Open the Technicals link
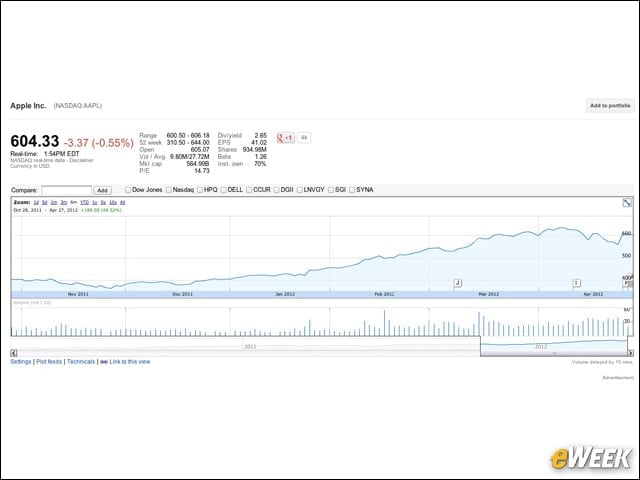 [81, 362]
